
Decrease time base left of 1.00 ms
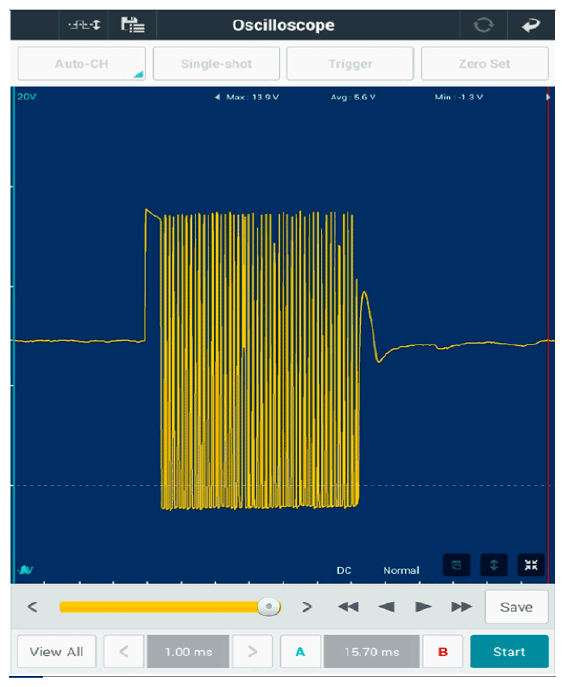[x=124, y=652]
